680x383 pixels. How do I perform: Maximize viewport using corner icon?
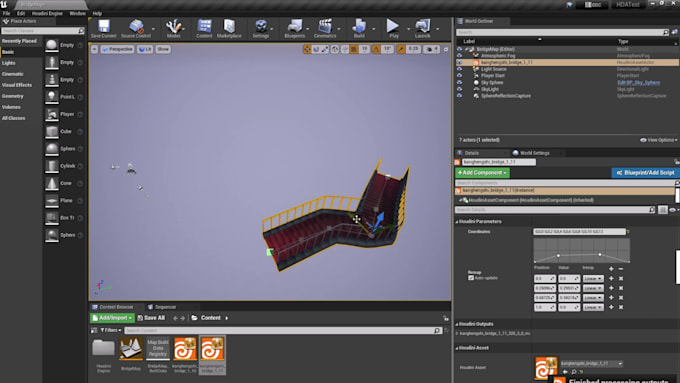446,49
